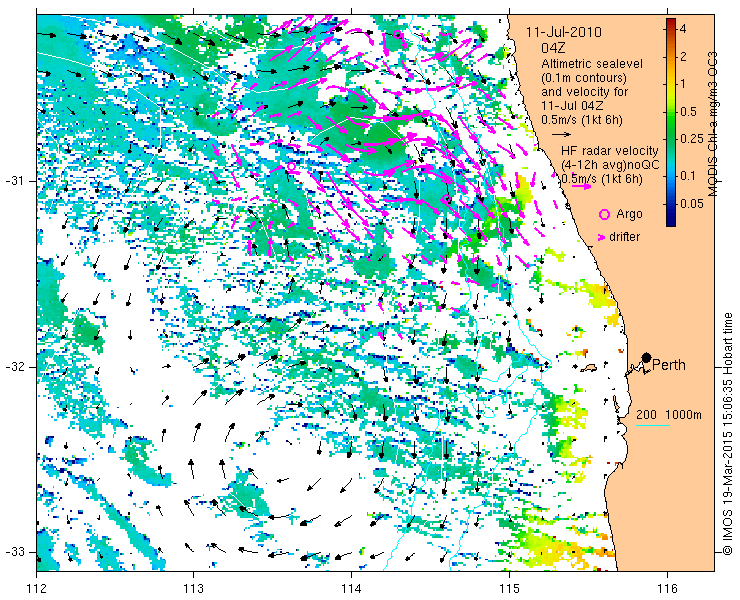Click the longitude axis label '116'
This screenshot has height=600, width=740.
[x=667, y=589]
